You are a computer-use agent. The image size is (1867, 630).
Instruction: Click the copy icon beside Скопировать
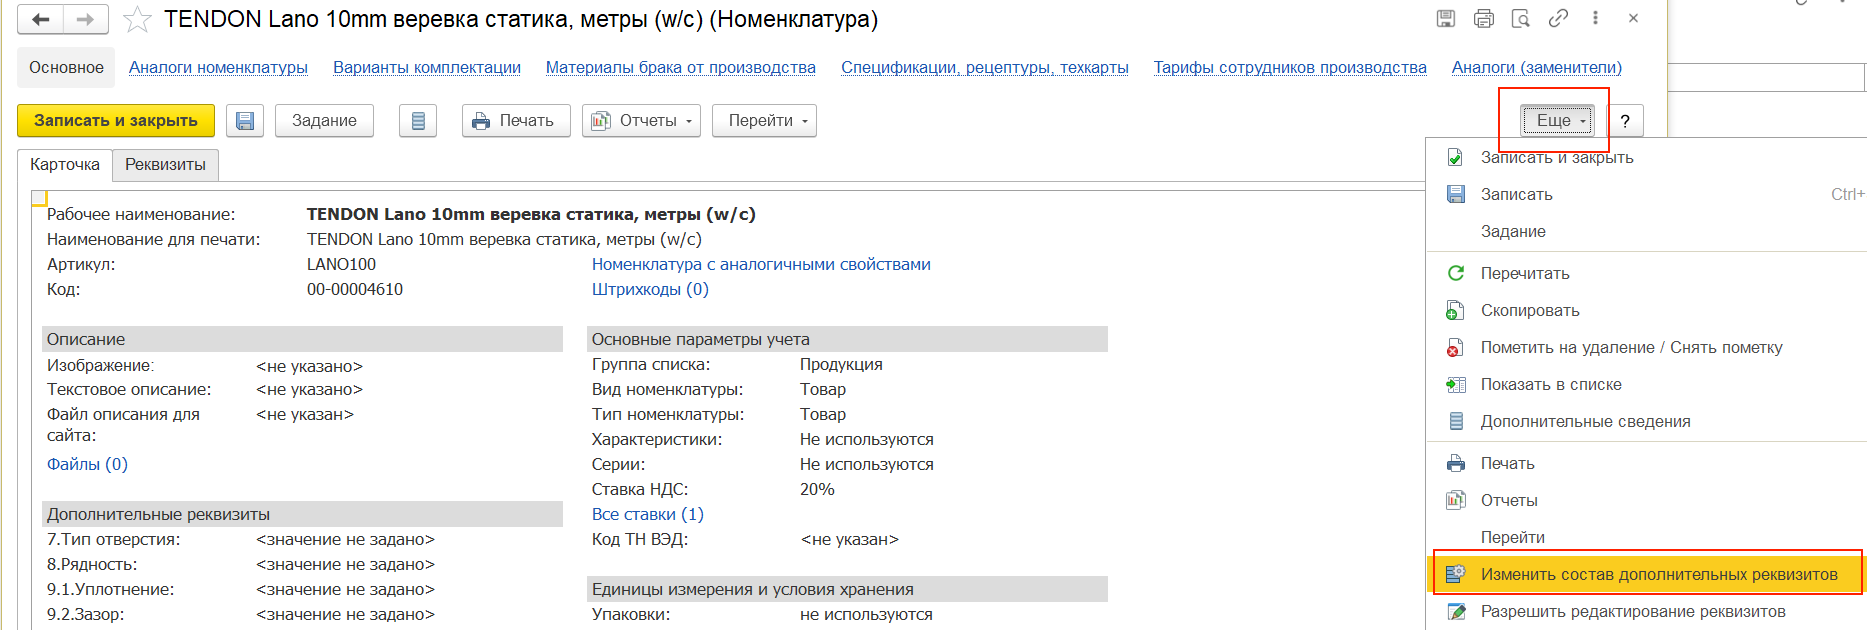tap(1456, 311)
